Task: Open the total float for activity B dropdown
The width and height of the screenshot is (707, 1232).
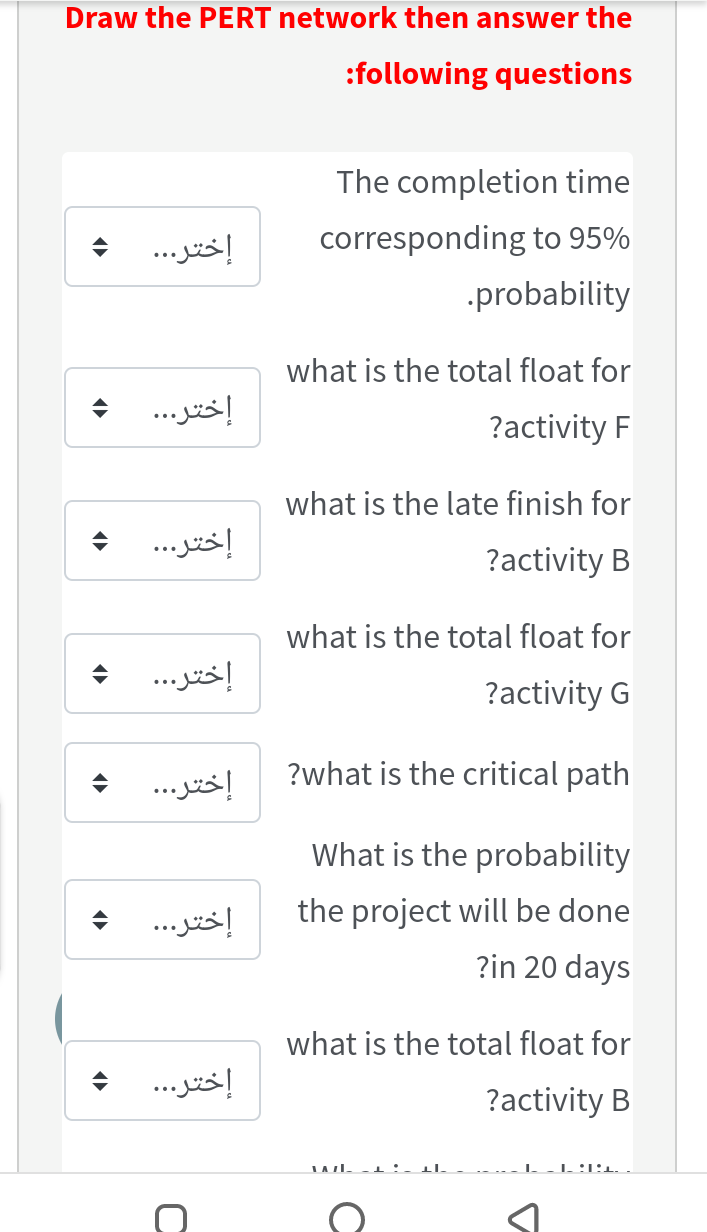Action: [163, 1080]
